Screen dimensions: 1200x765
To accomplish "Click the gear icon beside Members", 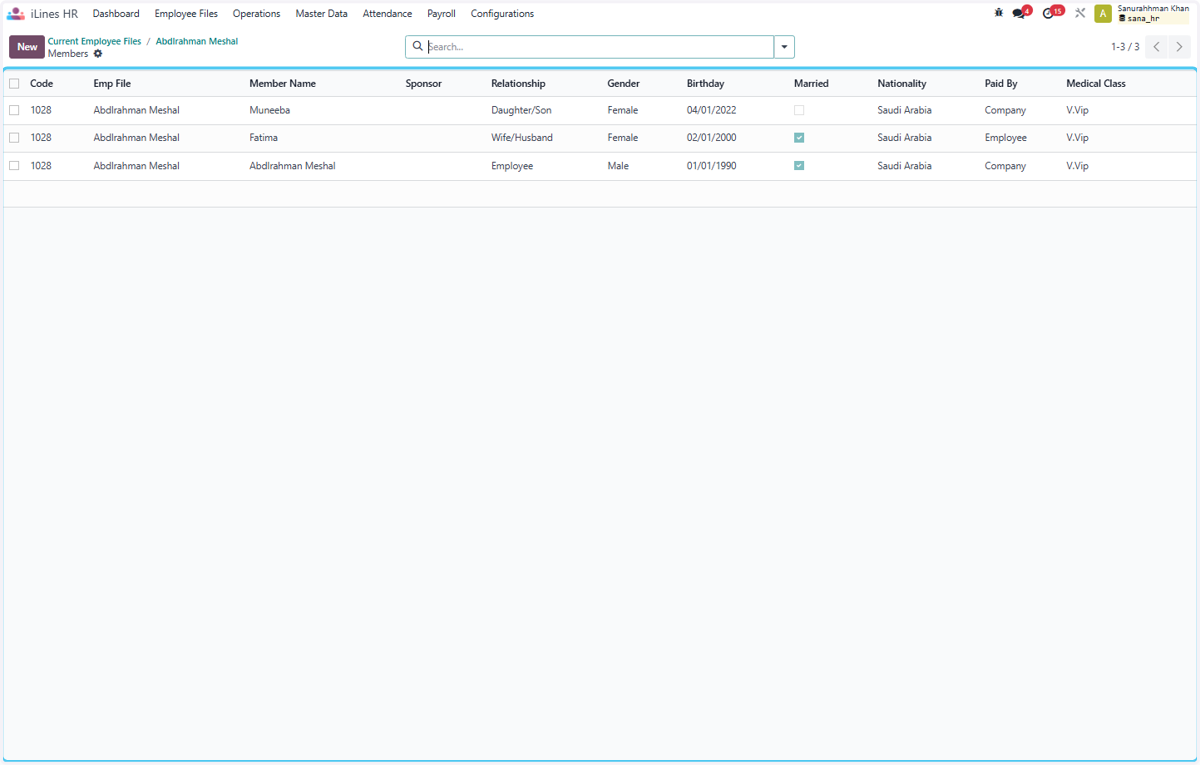I will pos(98,54).
